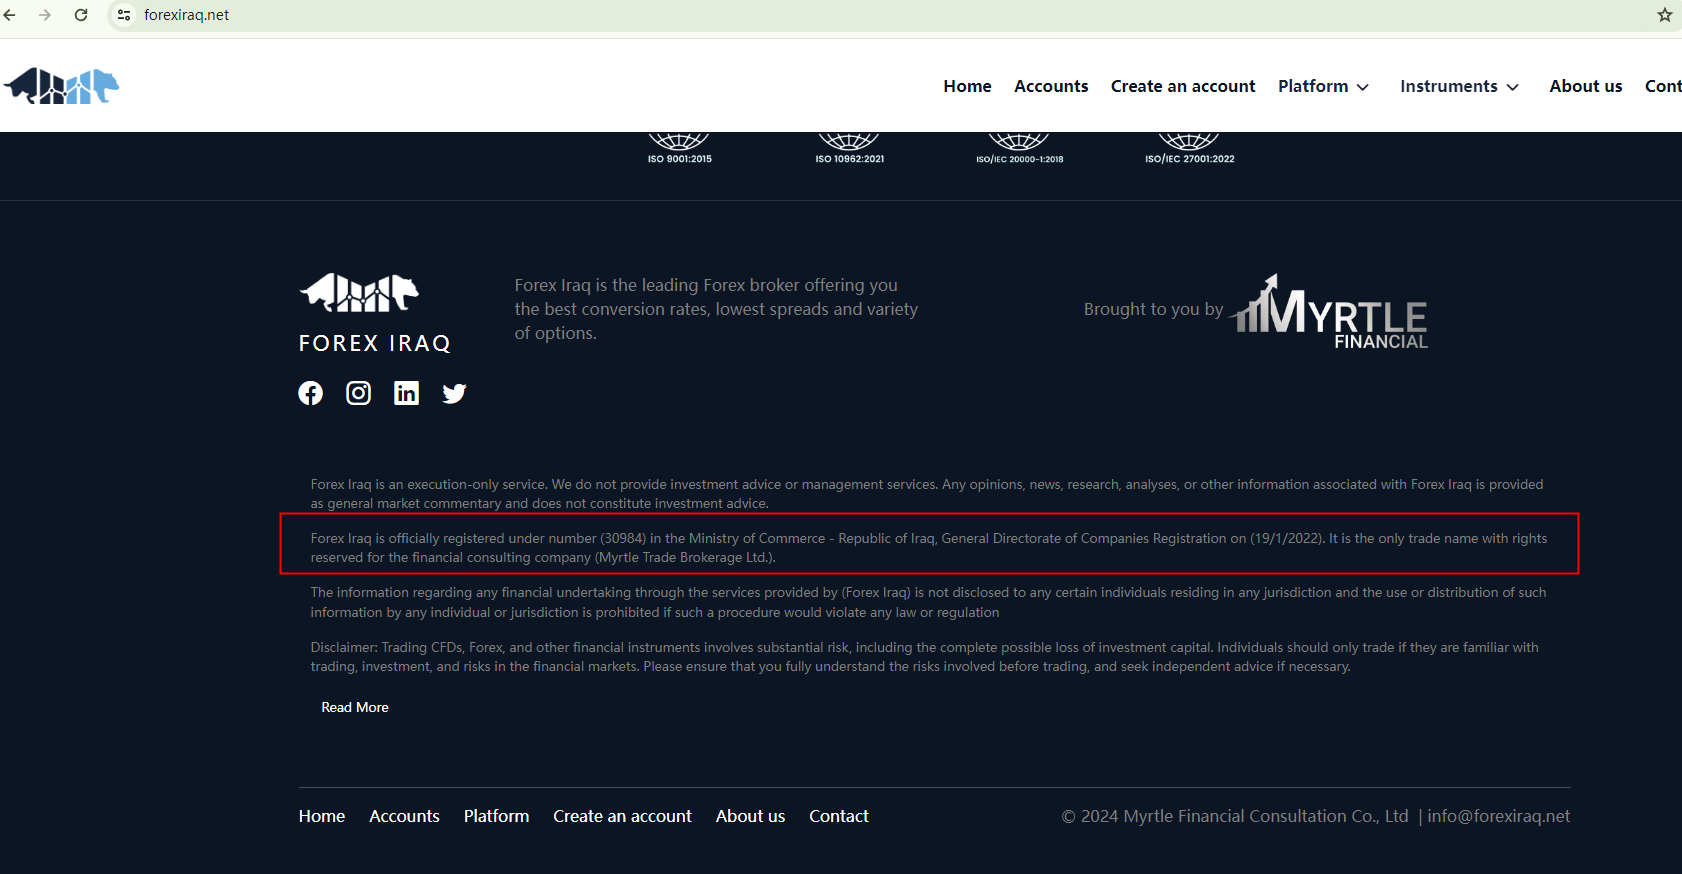
Task: Click Read More under the disclaimer
Action: click(355, 707)
